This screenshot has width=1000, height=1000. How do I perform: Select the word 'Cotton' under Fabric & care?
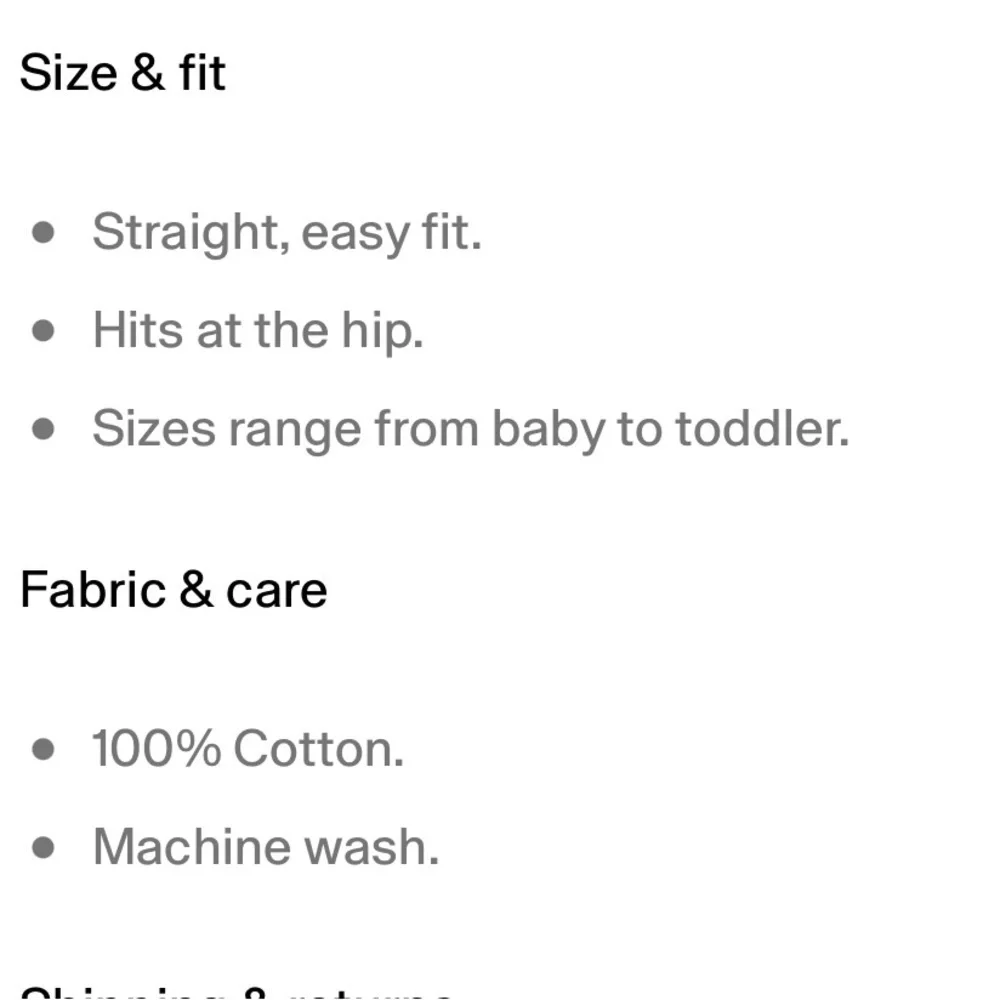312,749
